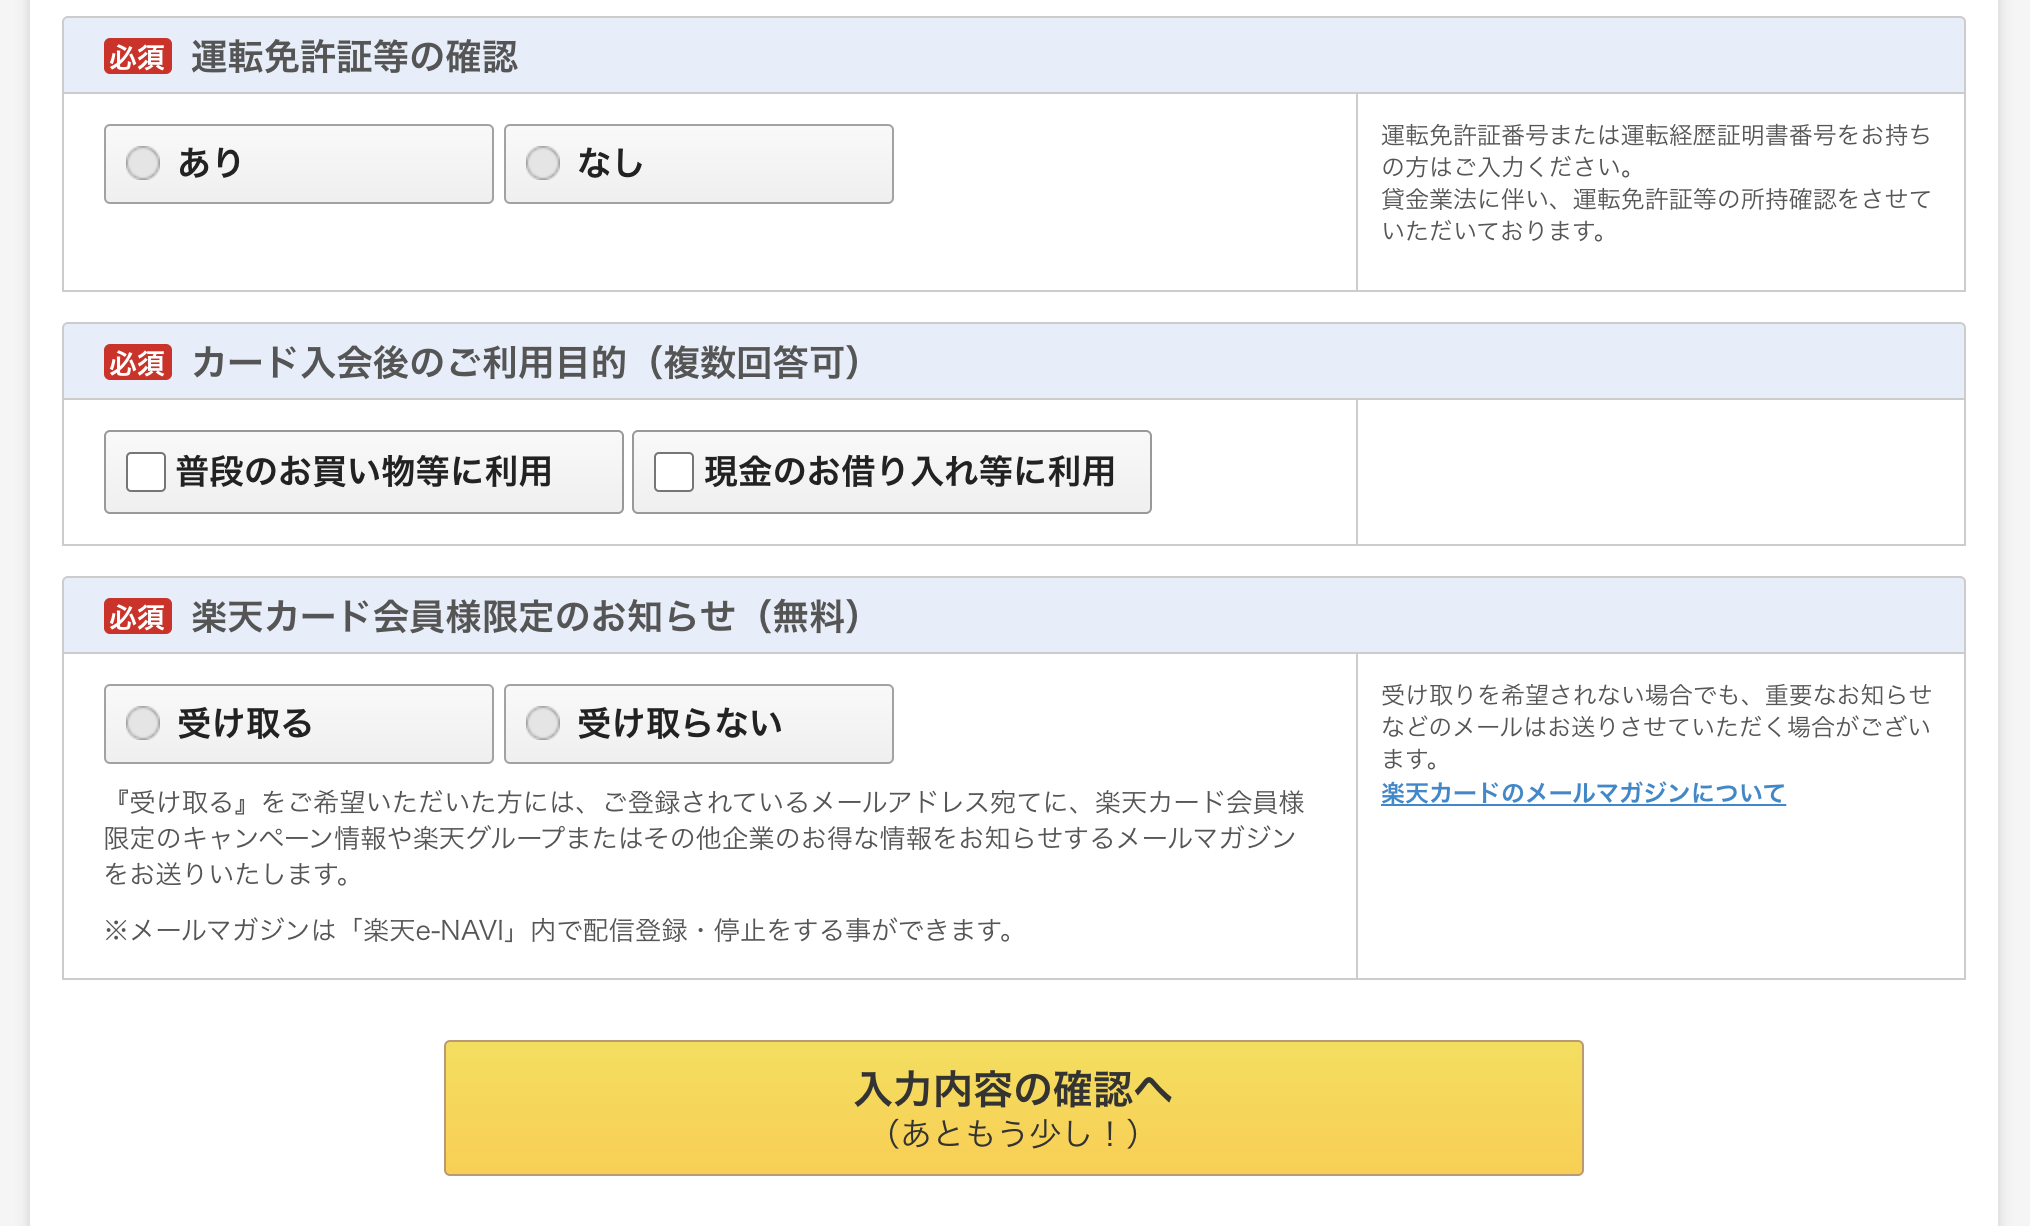Image resolution: width=2030 pixels, height=1226 pixels.
Task: Click 必須 badge beside 運転免許証等の確認
Action: (137, 57)
